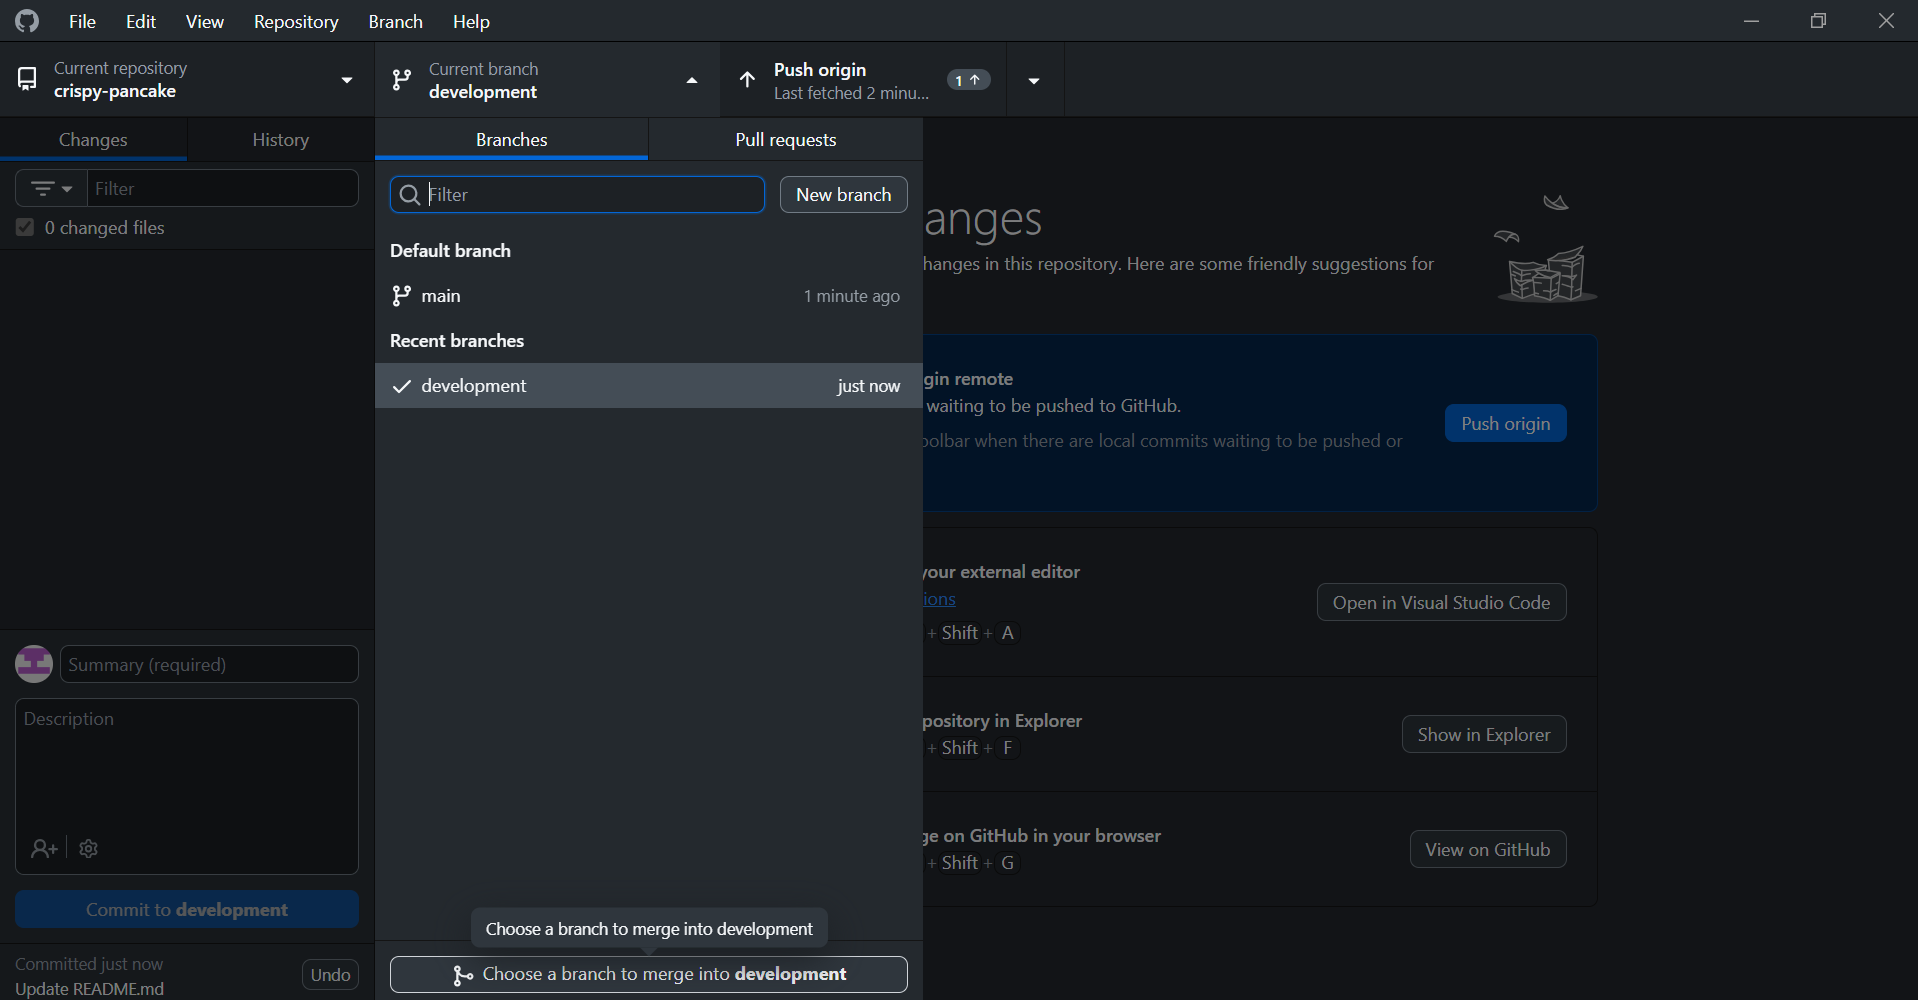This screenshot has width=1918, height=1000.
Task: Click the branch icon beside Current branch
Action: 402,80
